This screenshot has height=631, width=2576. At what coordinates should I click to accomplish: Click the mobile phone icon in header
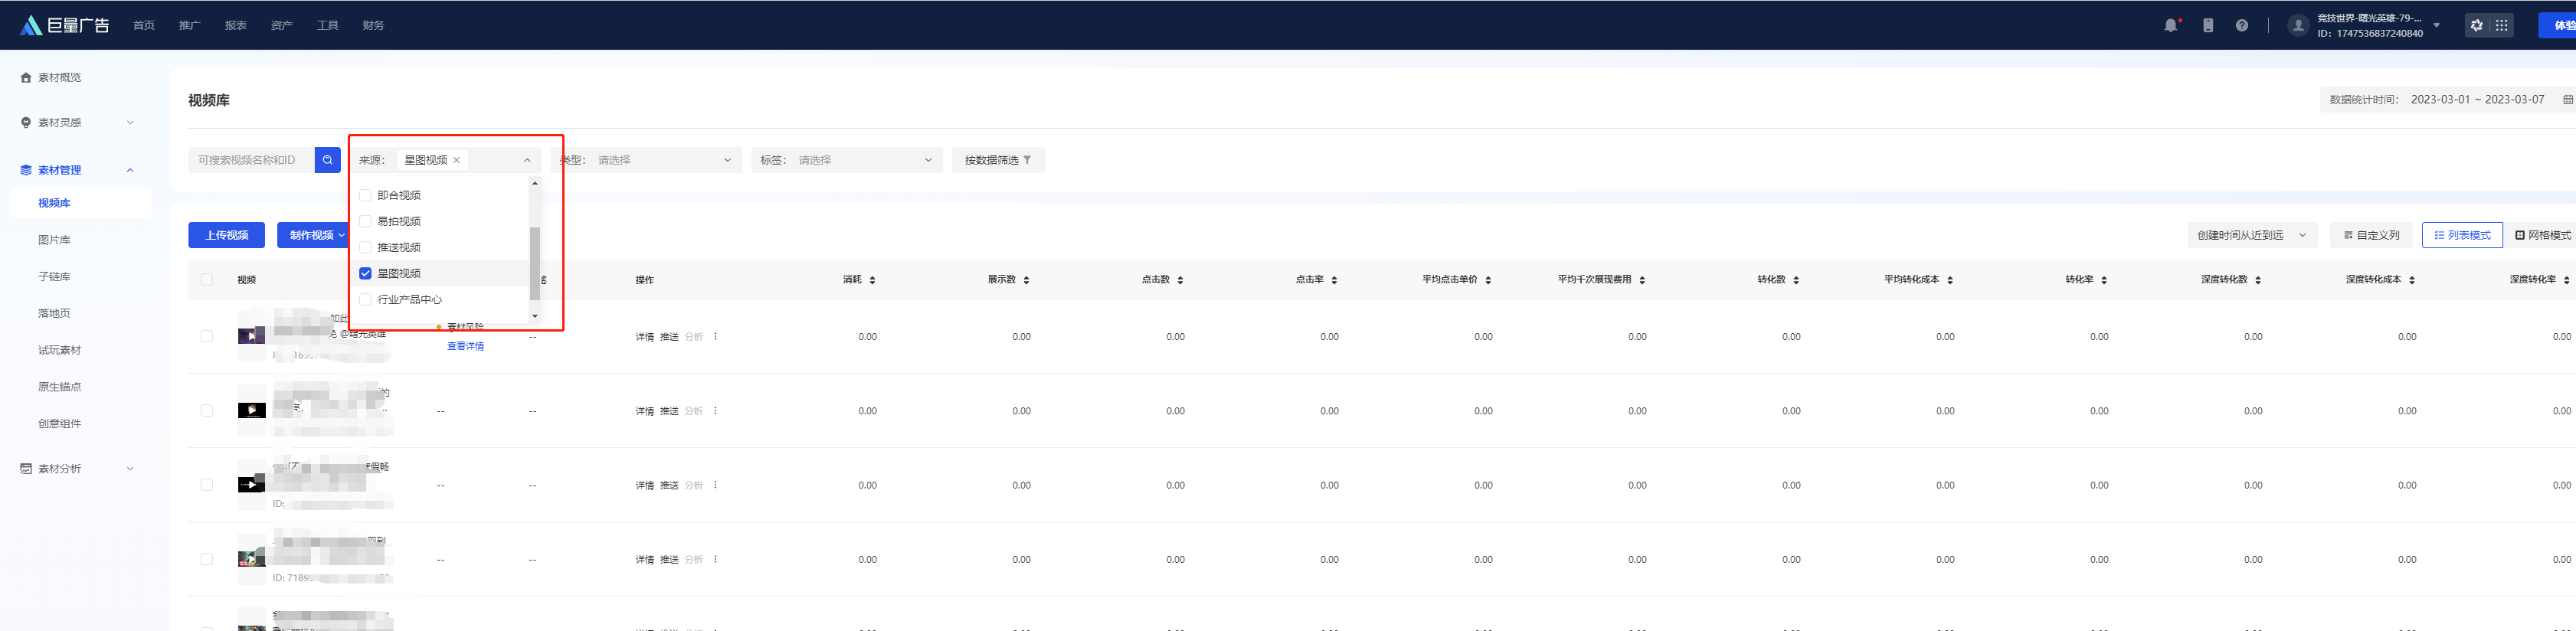(x=2208, y=25)
